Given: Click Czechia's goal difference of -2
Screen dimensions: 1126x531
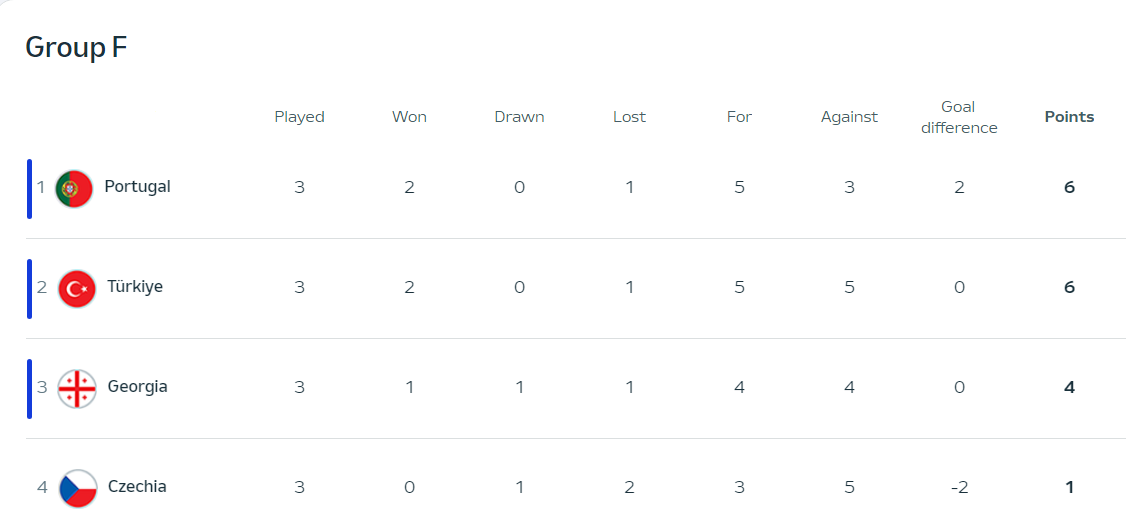Looking at the screenshot, I should pos(959,487).
